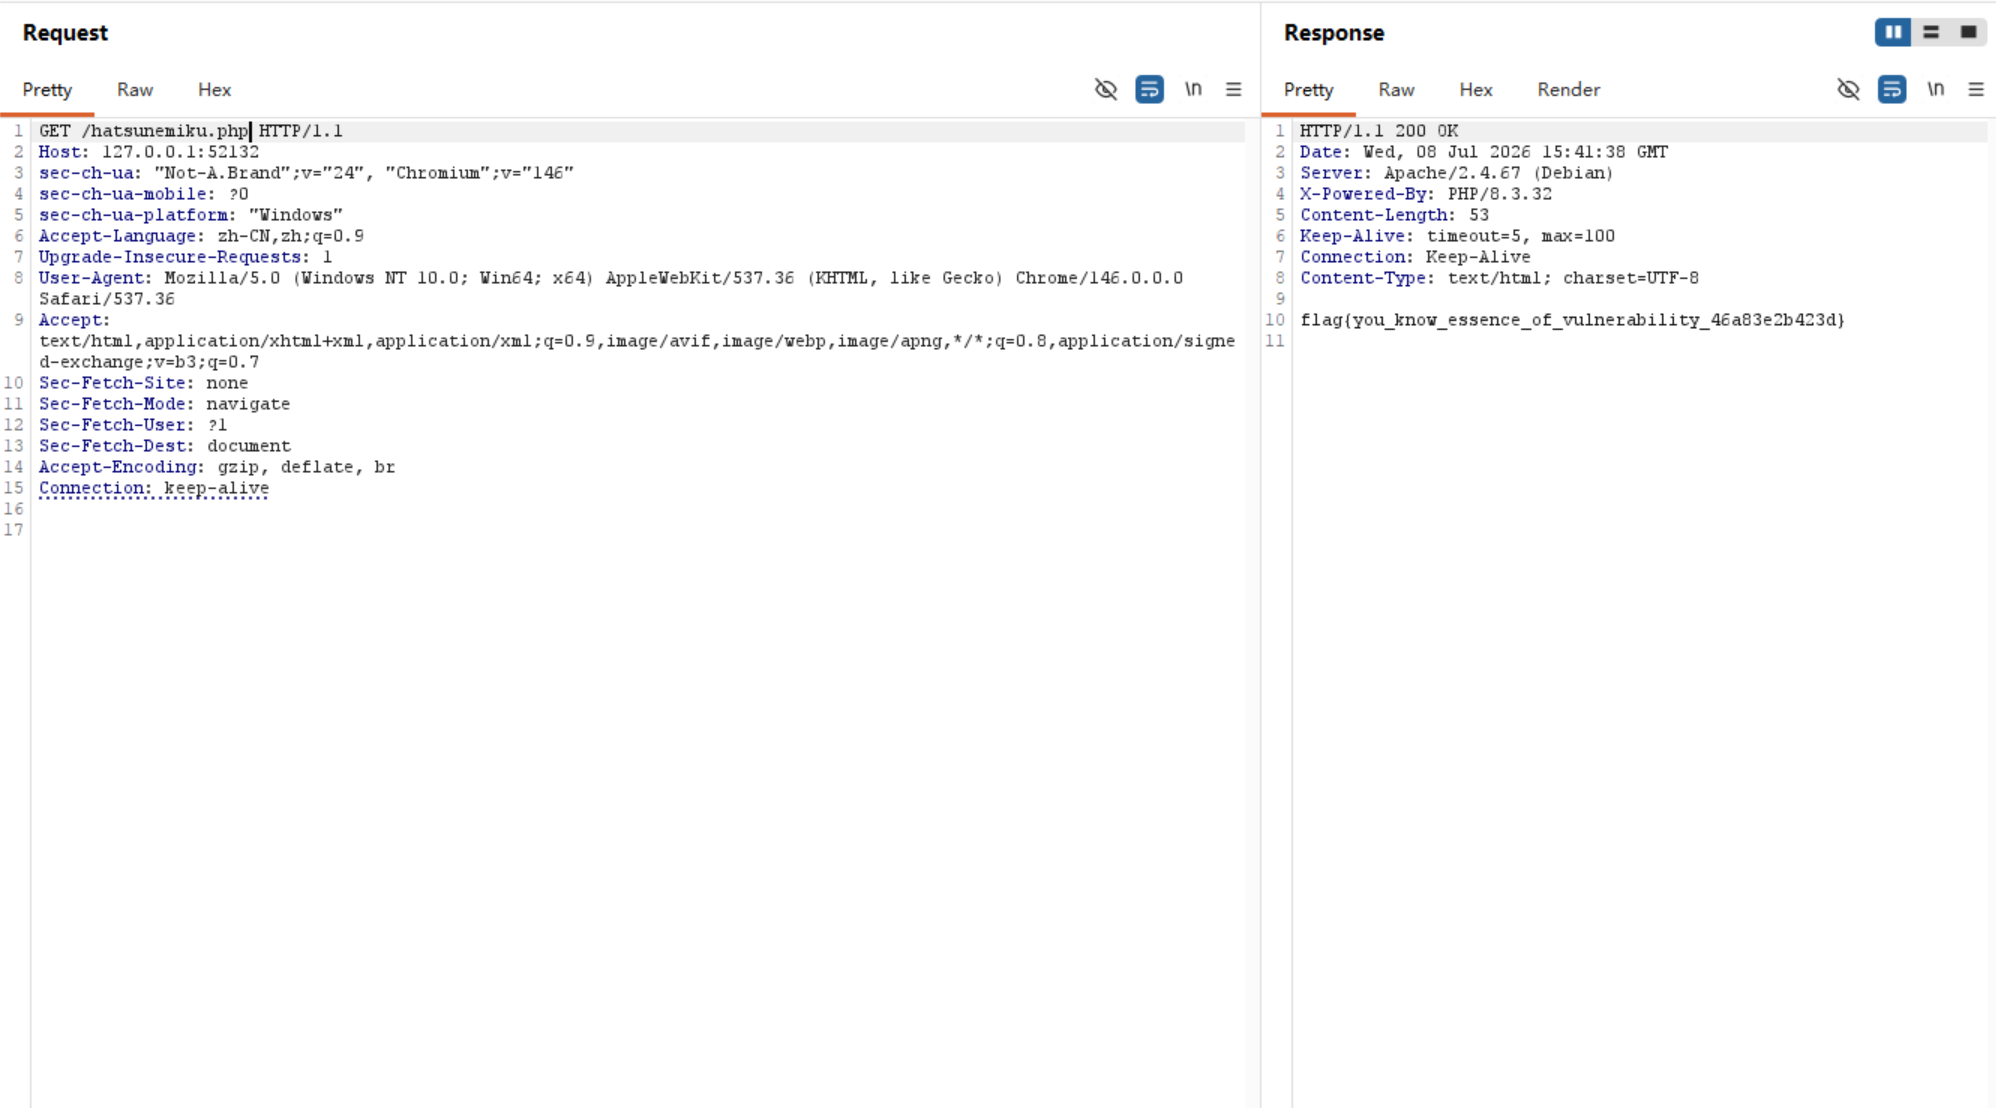Hide non-printable characters in Request panel
1996x1108 pixels.
tap(1105, 90)
